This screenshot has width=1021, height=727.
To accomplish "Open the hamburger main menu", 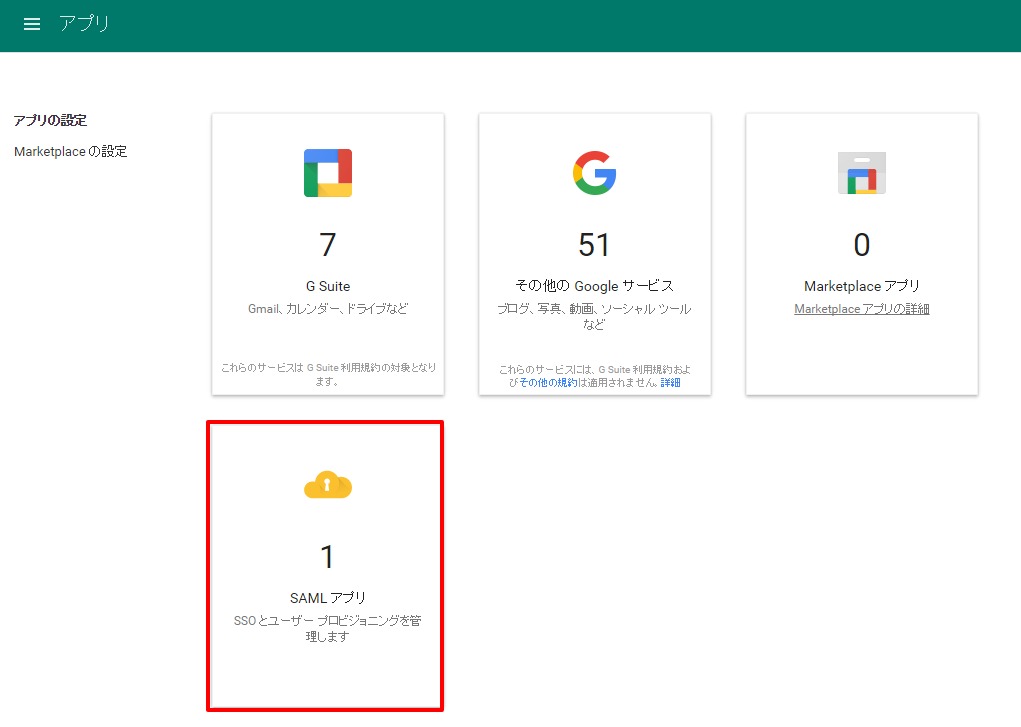I will tap(32, 24).
